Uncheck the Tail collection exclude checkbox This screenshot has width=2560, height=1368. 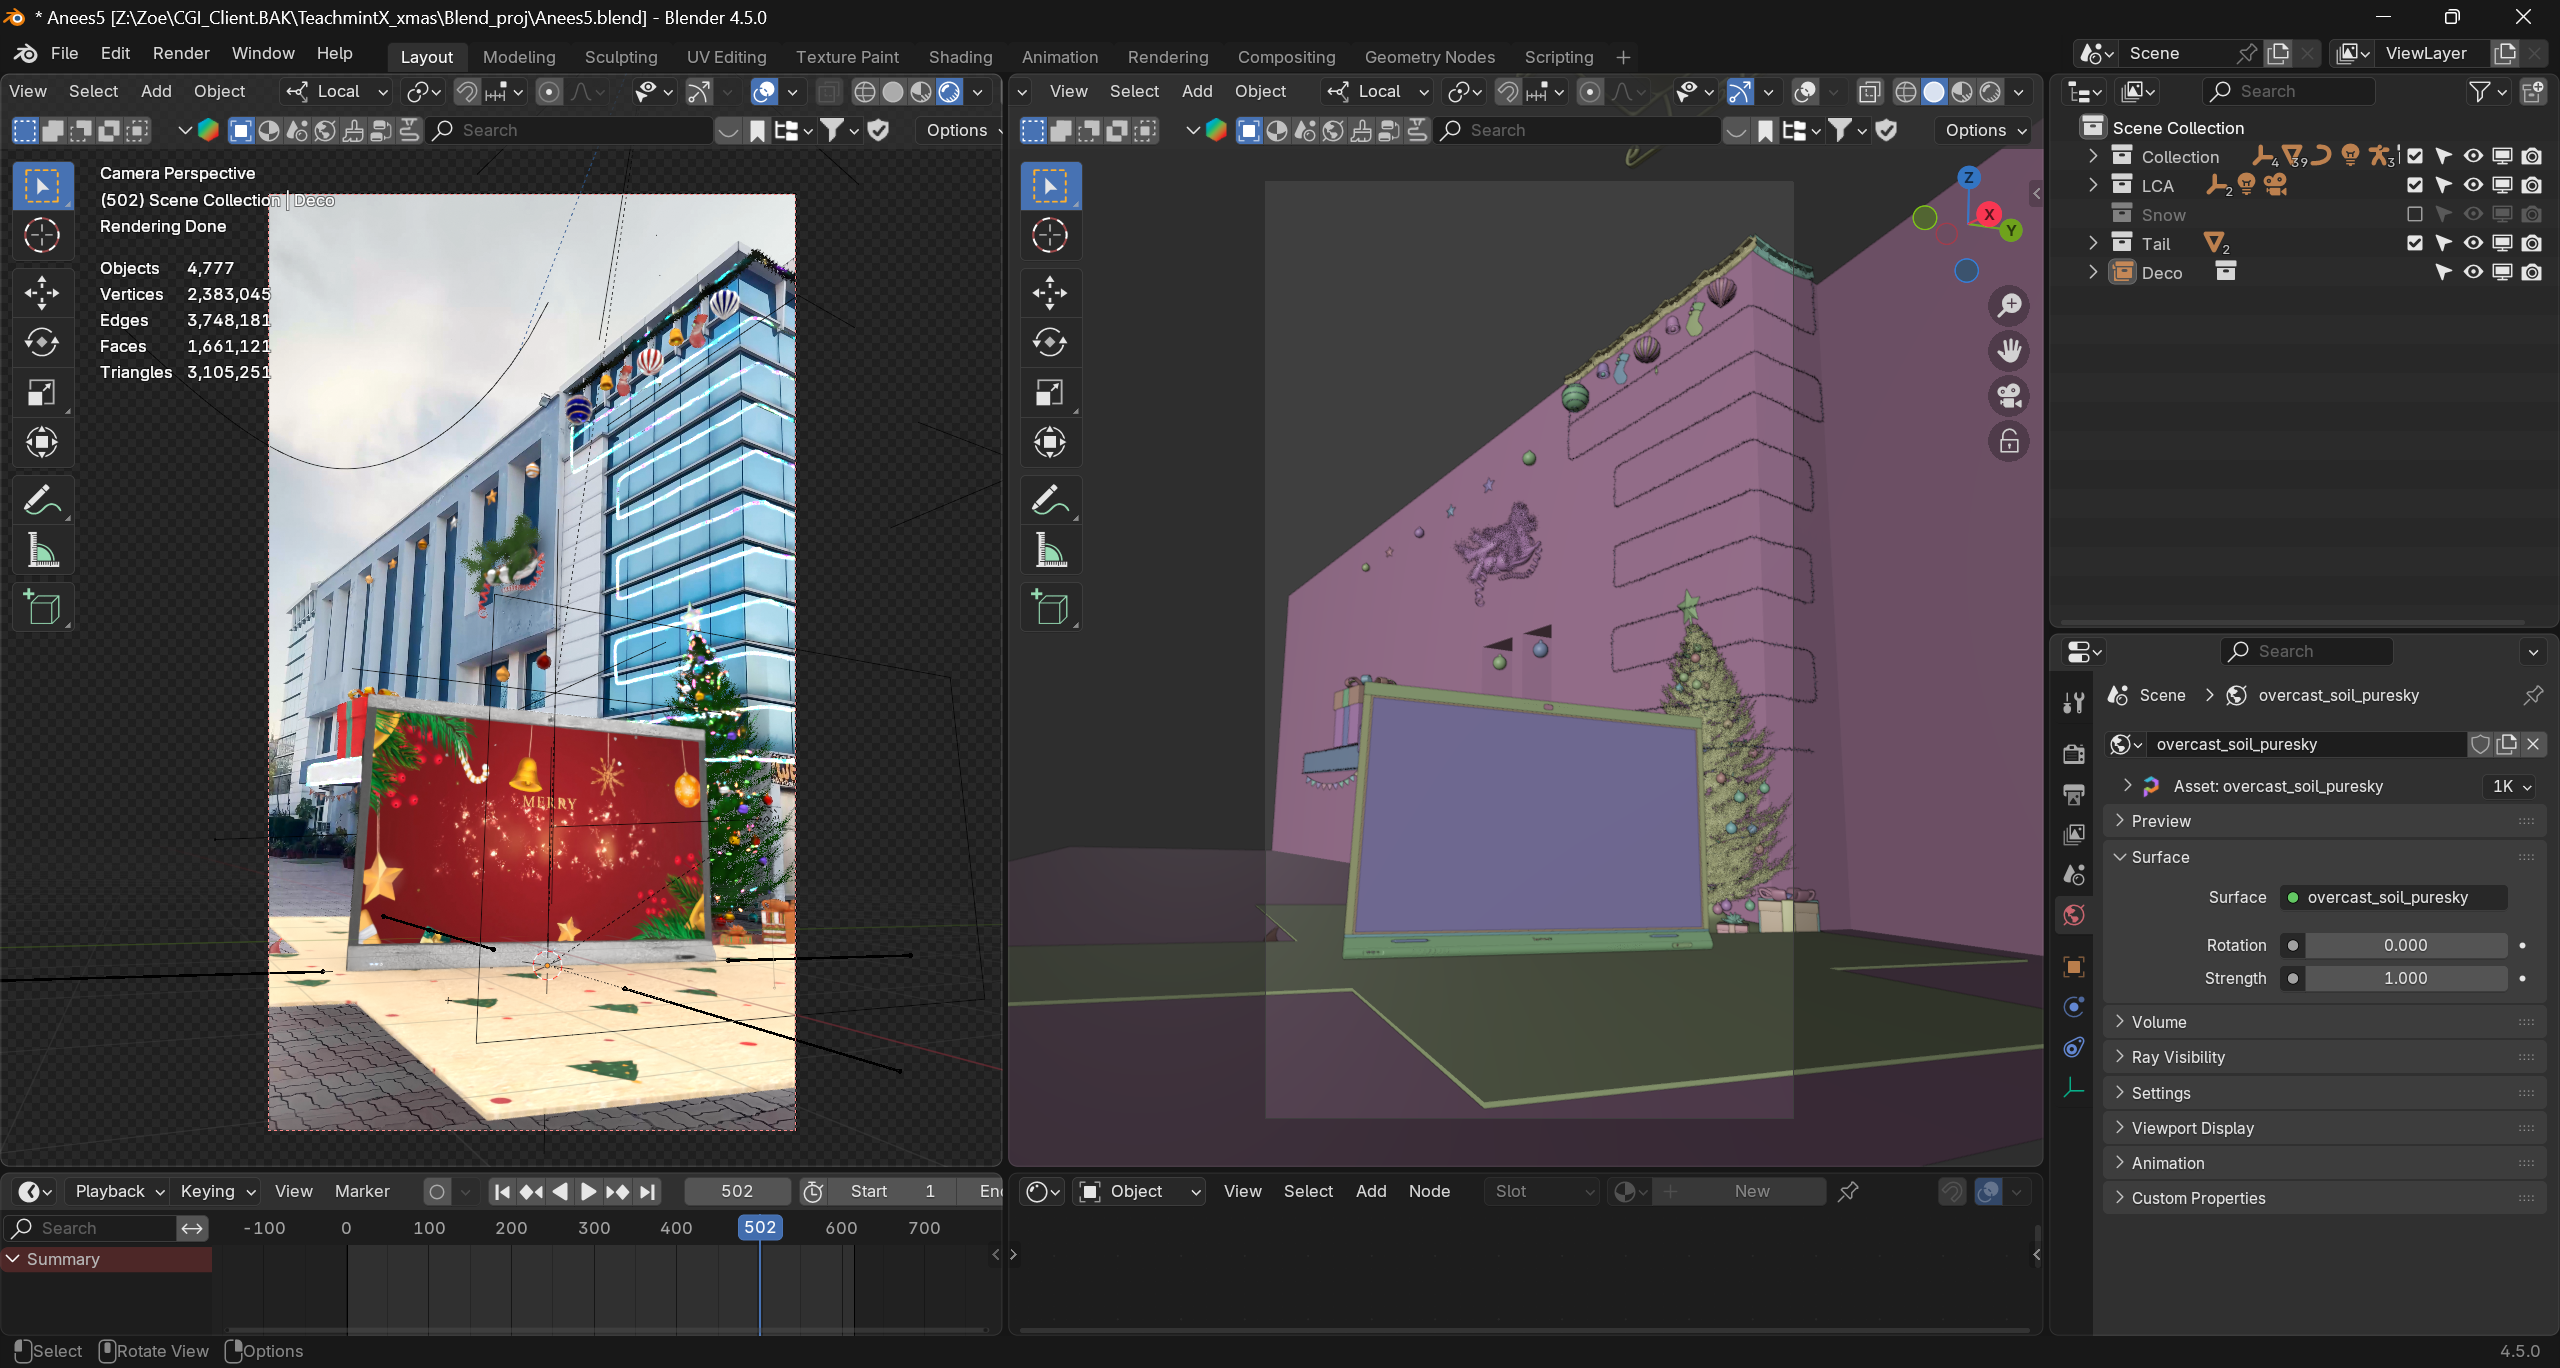[2414, 243]
